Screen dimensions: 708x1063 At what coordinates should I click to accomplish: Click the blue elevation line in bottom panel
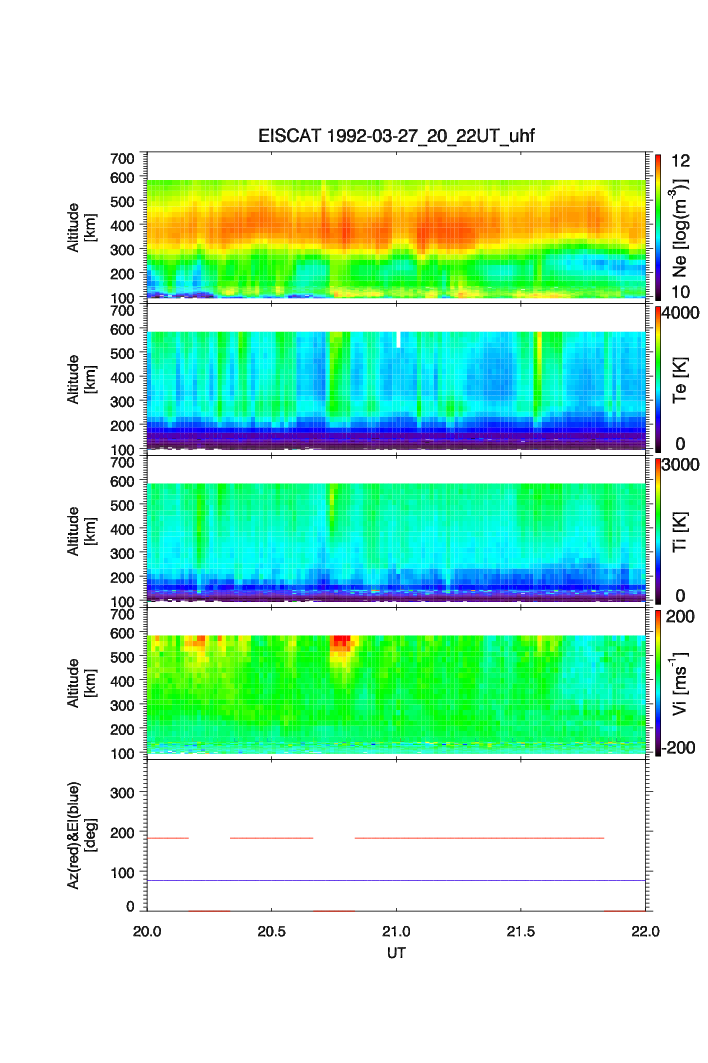(396, 880)
